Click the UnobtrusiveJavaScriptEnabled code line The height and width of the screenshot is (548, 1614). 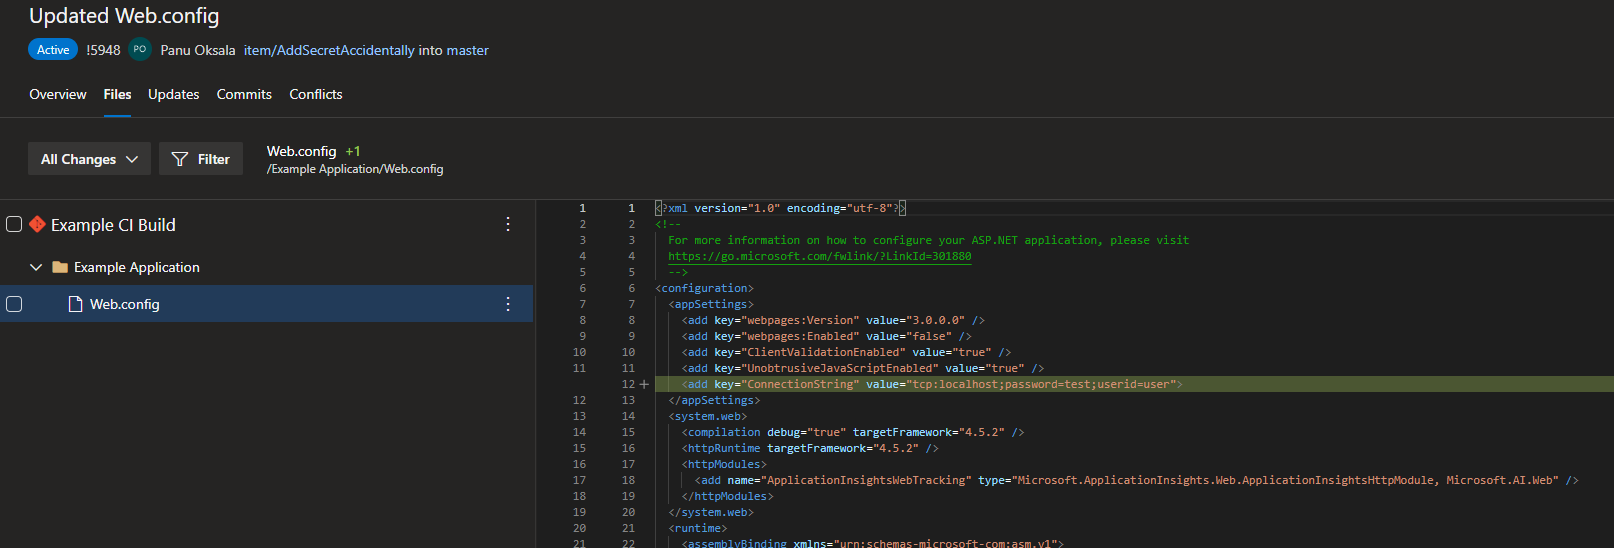863,368
